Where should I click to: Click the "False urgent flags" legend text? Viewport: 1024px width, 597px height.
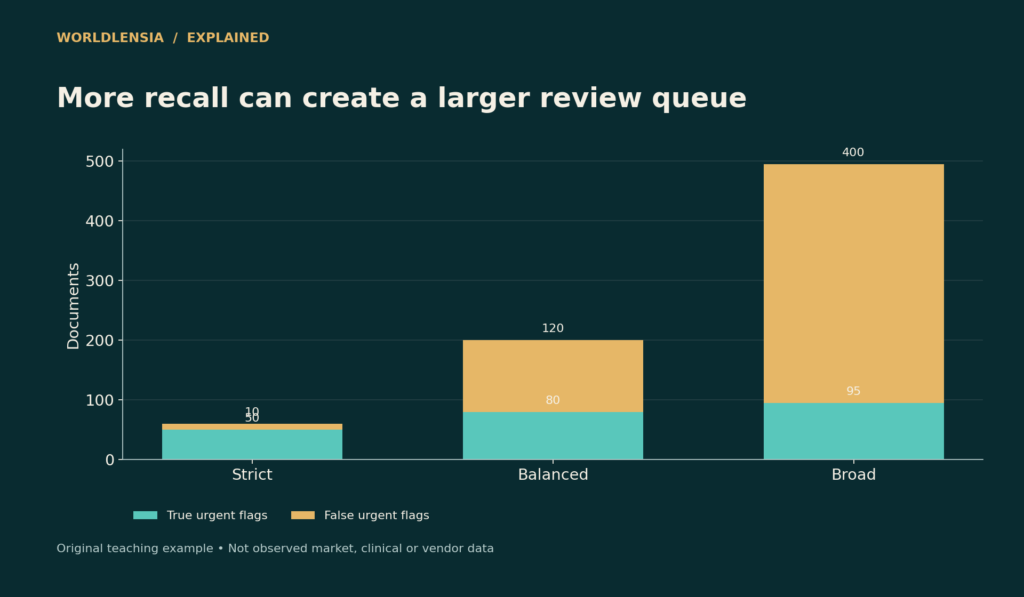377,515
